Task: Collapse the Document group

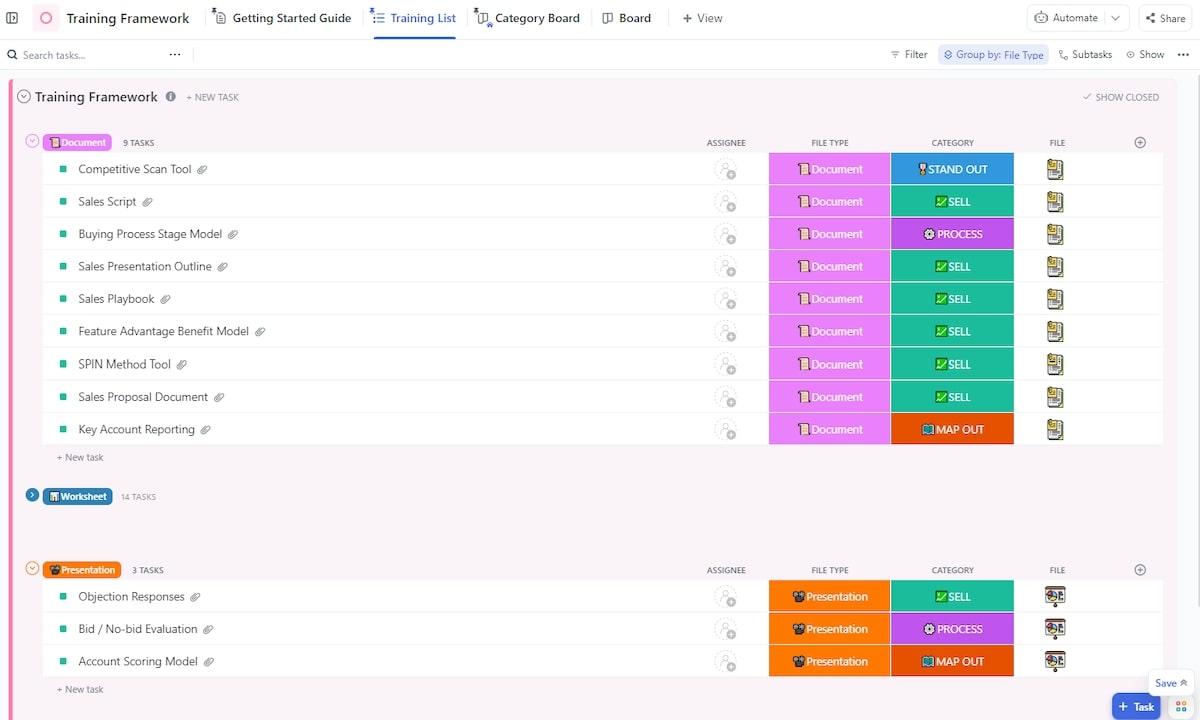Action: pyautogui.click(x=32, y=142)
